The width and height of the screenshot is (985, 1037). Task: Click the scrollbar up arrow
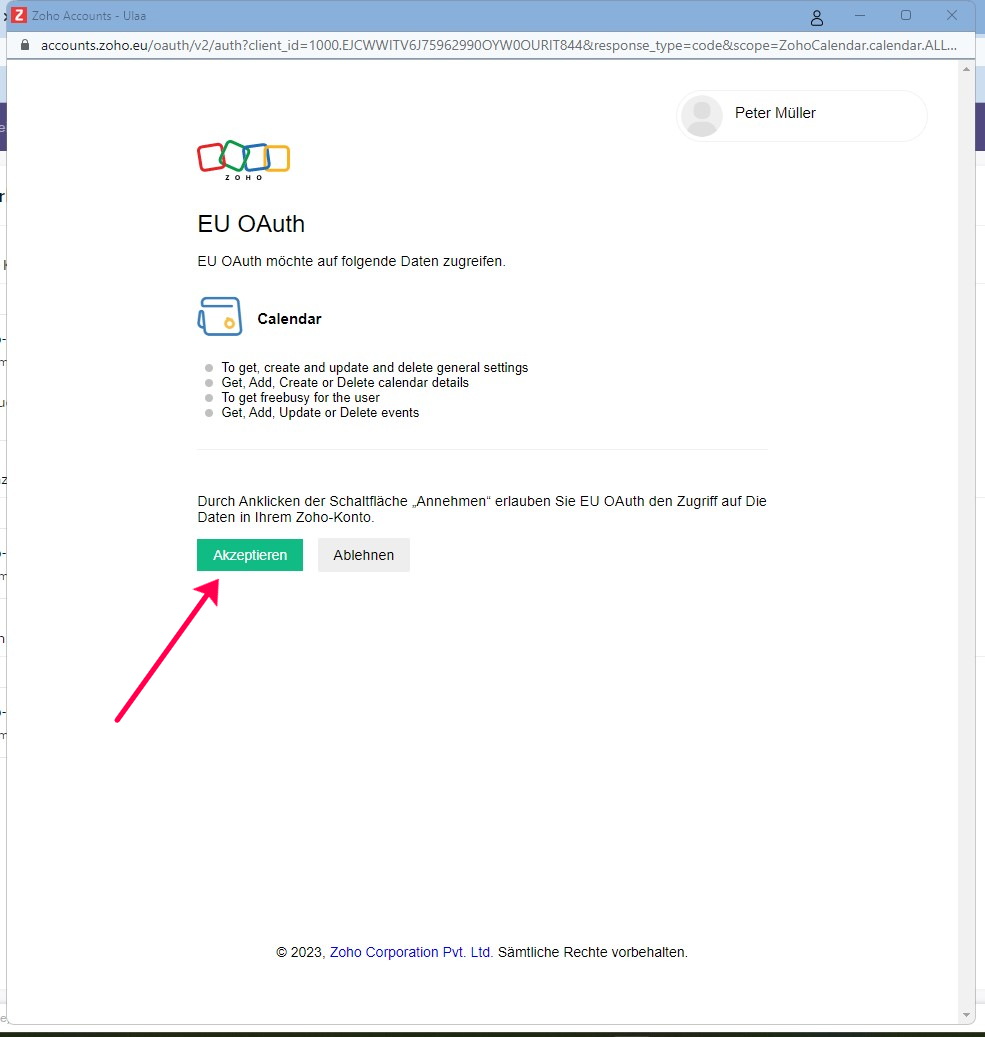(x=966, y=69)
